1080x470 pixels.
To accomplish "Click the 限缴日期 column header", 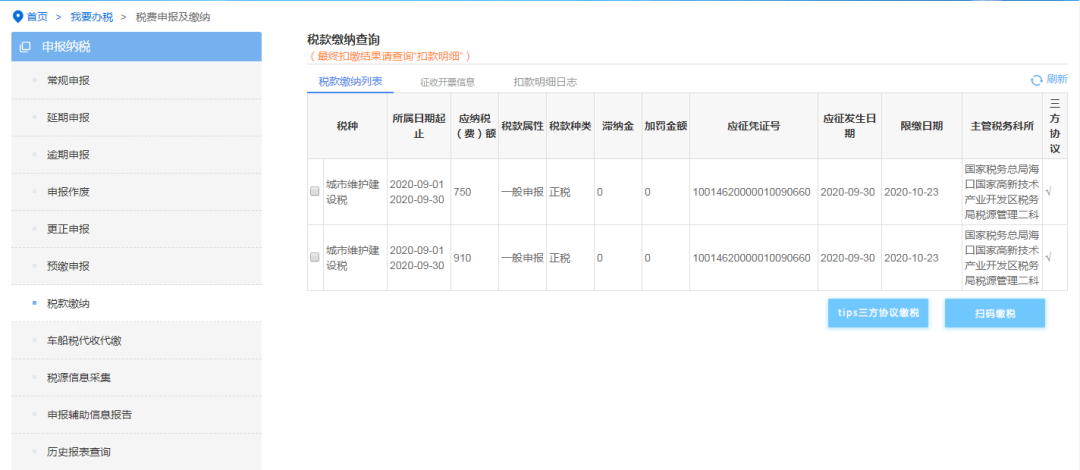I will (922, 126).
